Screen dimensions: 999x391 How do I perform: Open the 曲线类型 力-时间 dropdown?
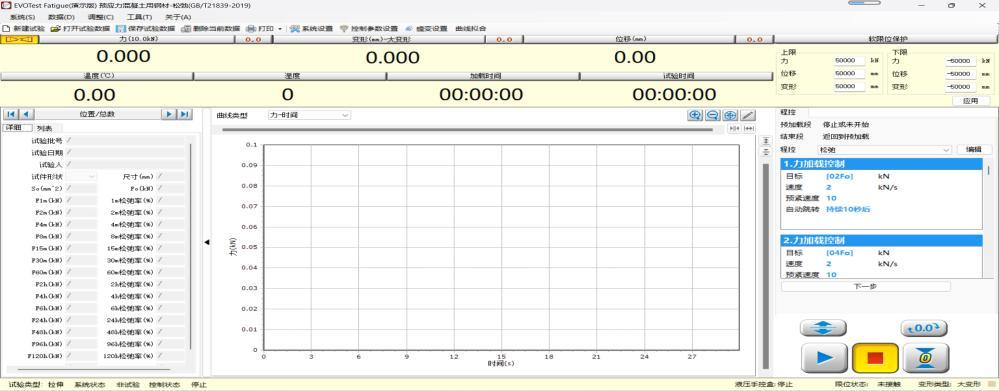tap(309, 115)
